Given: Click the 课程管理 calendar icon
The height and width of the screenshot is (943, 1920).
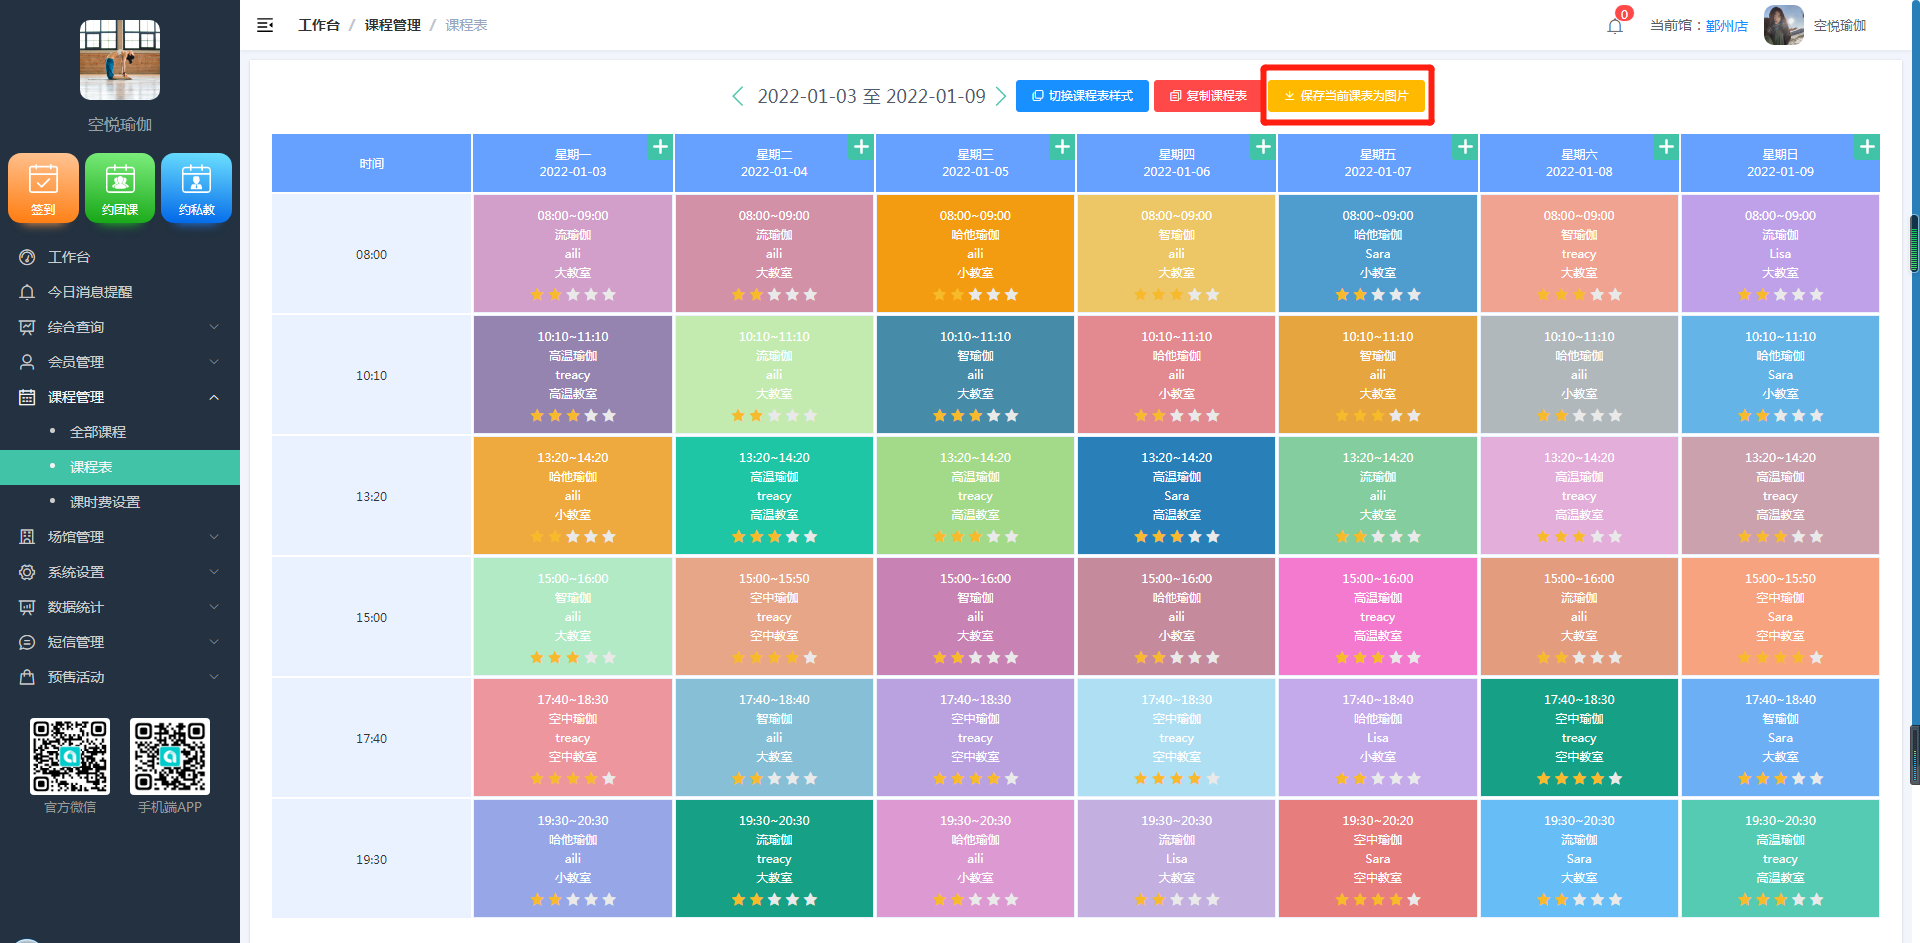Looking at the screenshot, I should 27,397.
